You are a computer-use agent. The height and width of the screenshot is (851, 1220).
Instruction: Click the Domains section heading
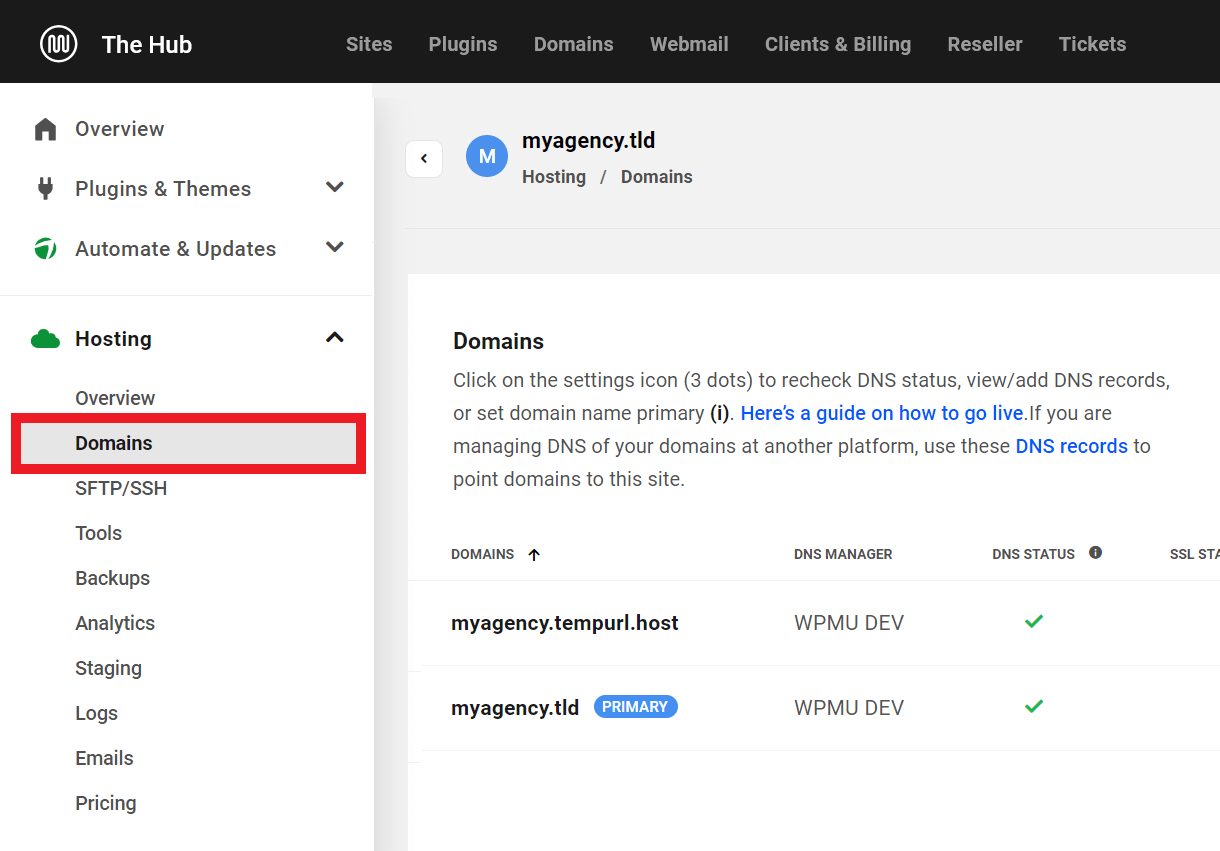[498, 341]
